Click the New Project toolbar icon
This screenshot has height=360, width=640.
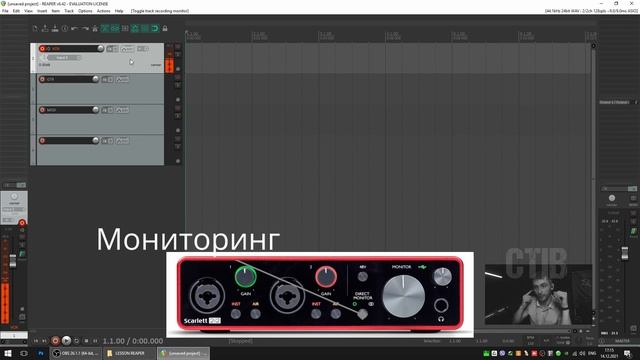click(35, 29)
